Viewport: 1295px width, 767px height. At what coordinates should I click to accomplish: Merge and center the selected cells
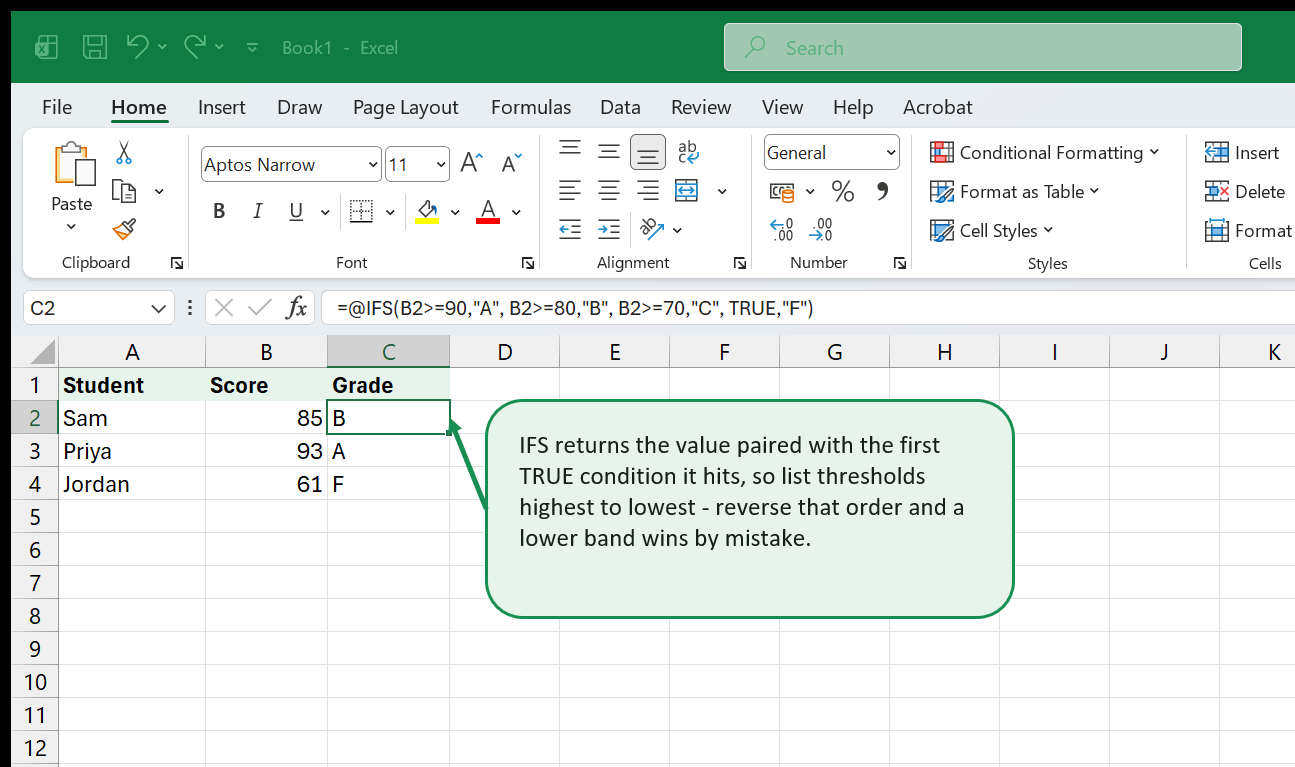point(687,190)
